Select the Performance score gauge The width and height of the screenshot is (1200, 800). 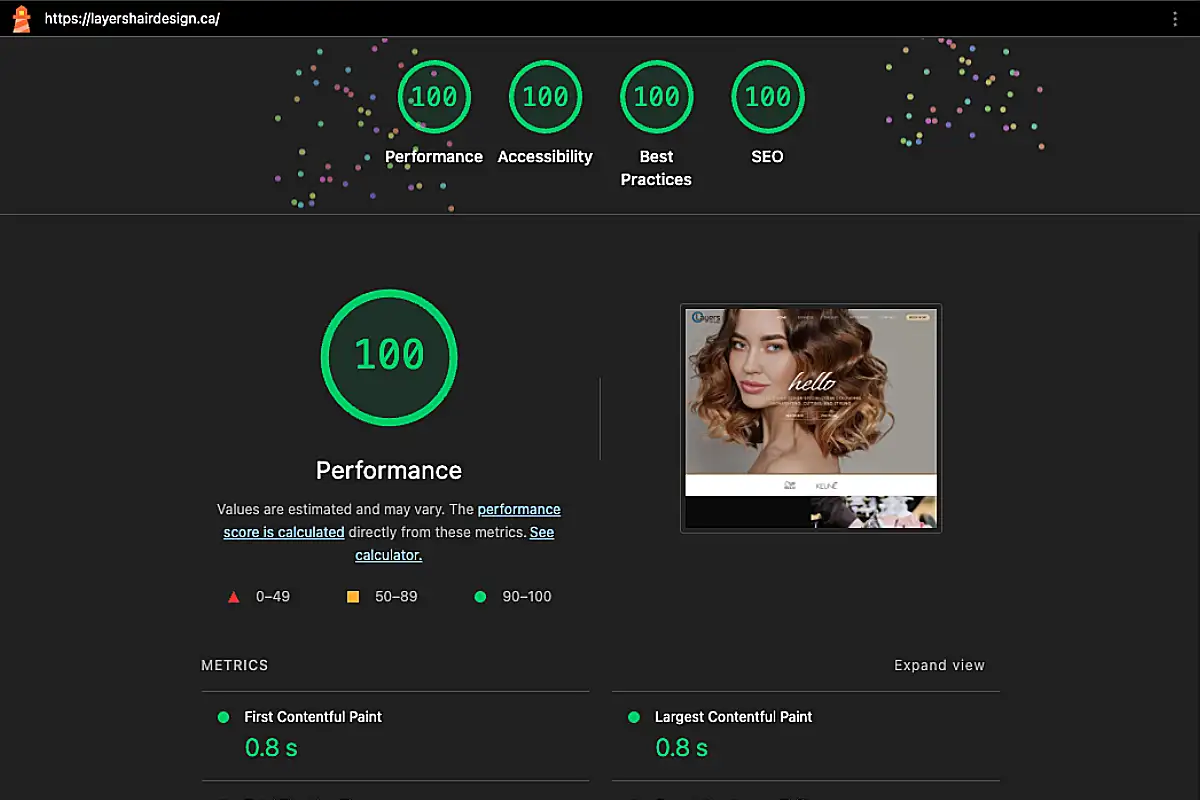tap(434, 96)
